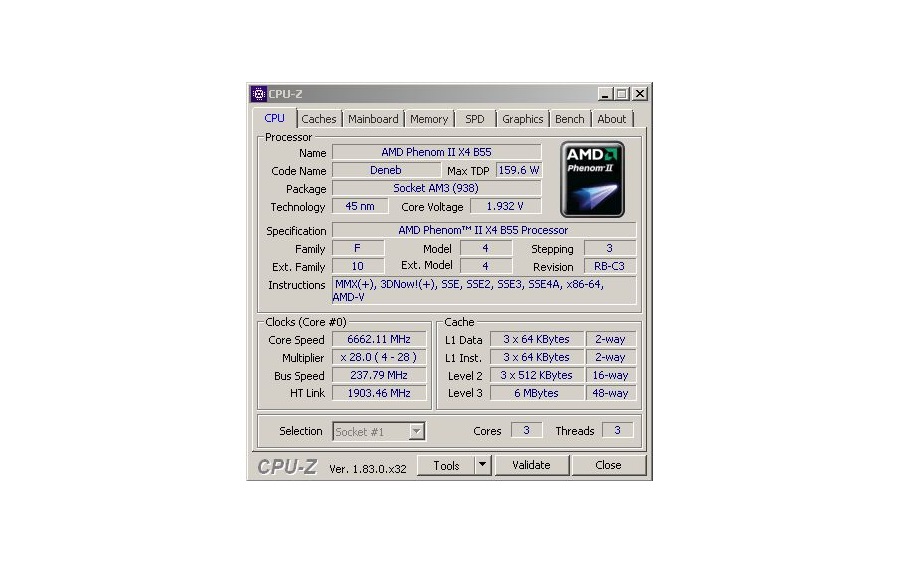Click the Level 3 associativity 48-way
This screenshot has width=897, height=582.
[x=610, y=393]
